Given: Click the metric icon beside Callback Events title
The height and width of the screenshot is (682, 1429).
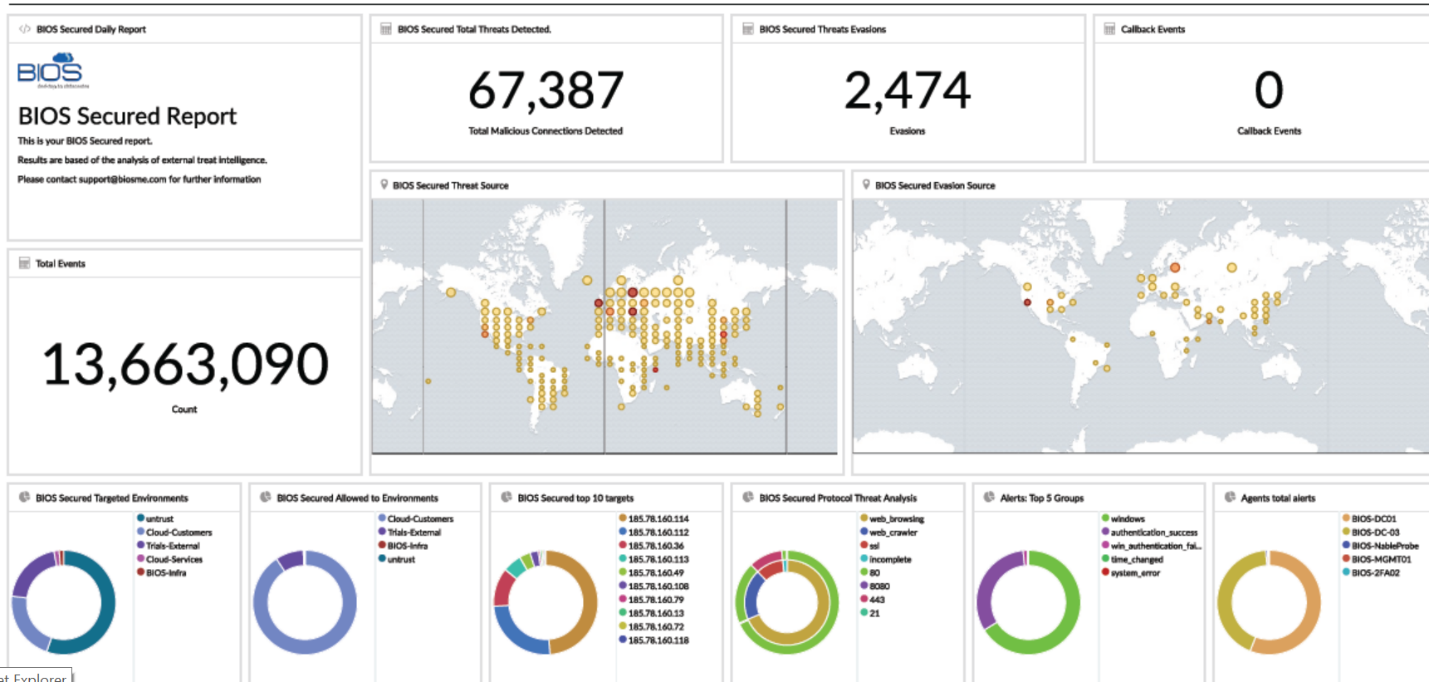Looking at the screenshot, I should click(x=1109, y=29).
